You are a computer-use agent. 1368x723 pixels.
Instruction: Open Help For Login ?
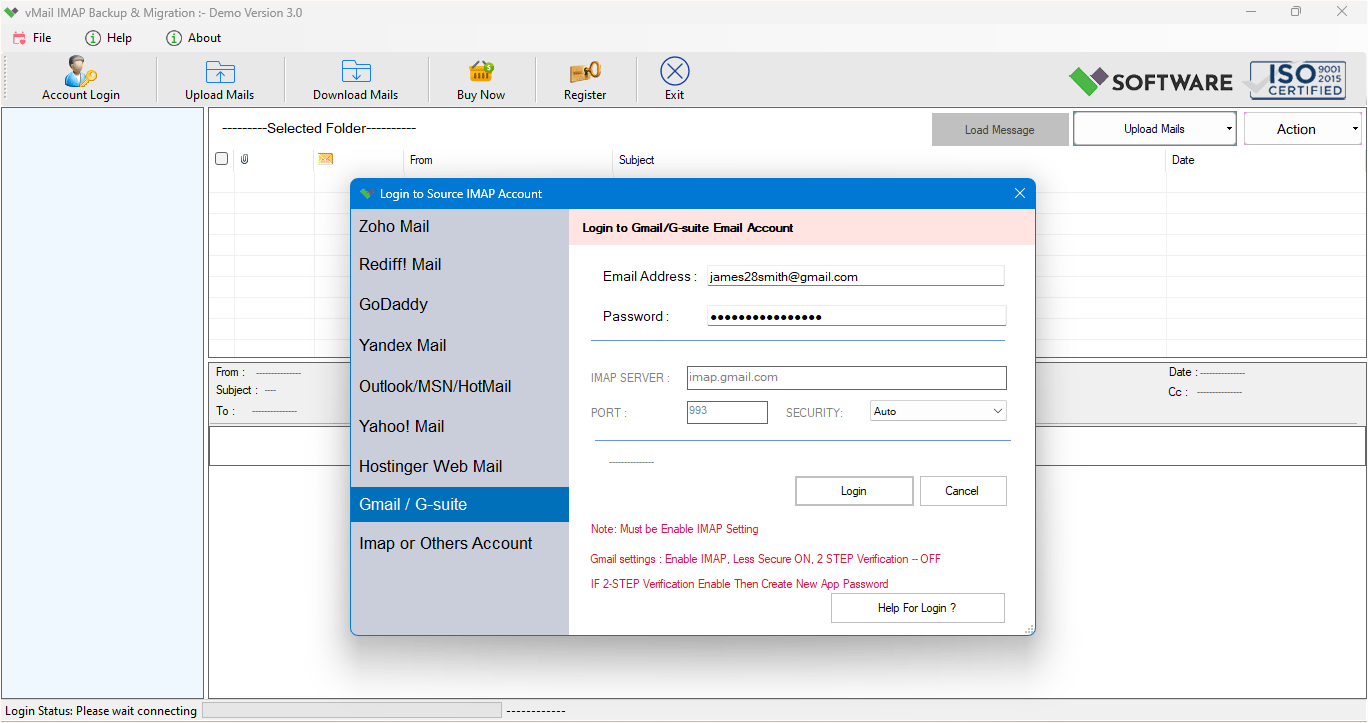click(917, 608)
